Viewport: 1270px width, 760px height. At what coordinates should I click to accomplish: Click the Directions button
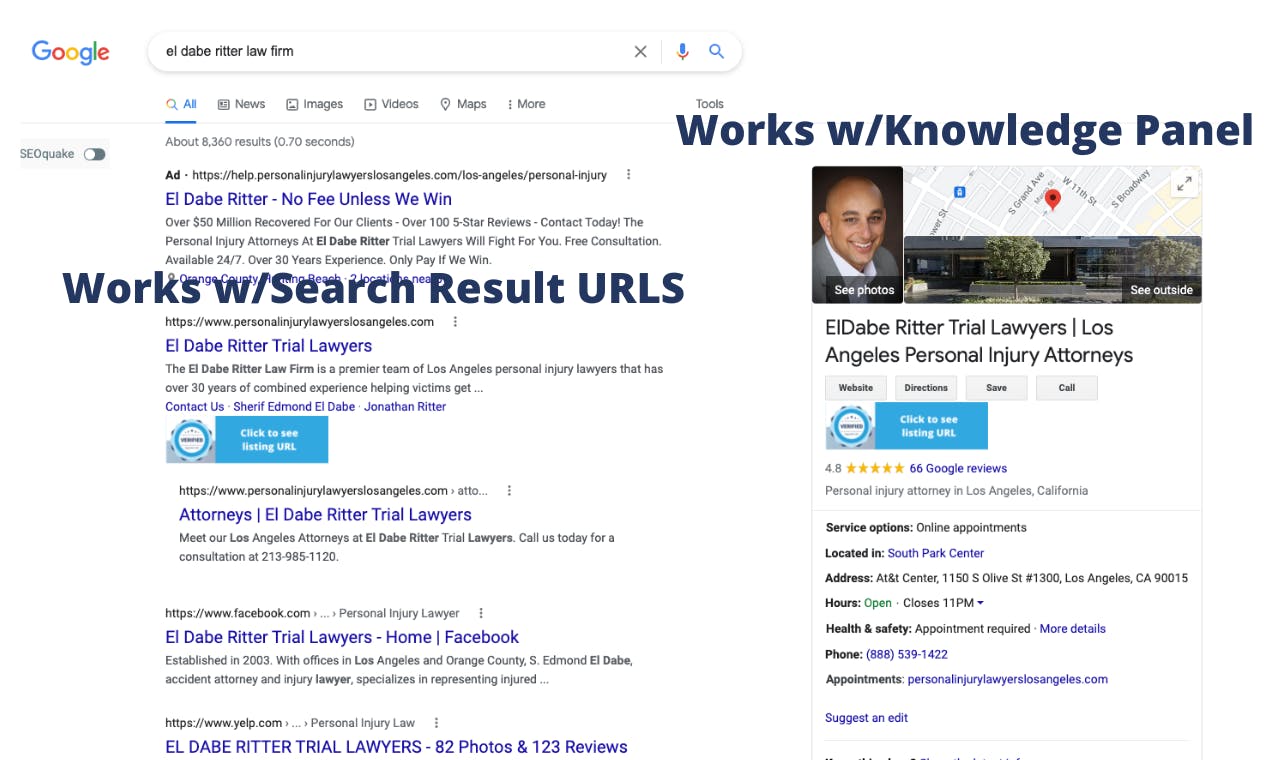pyautogui.click(x=926, y=388)
